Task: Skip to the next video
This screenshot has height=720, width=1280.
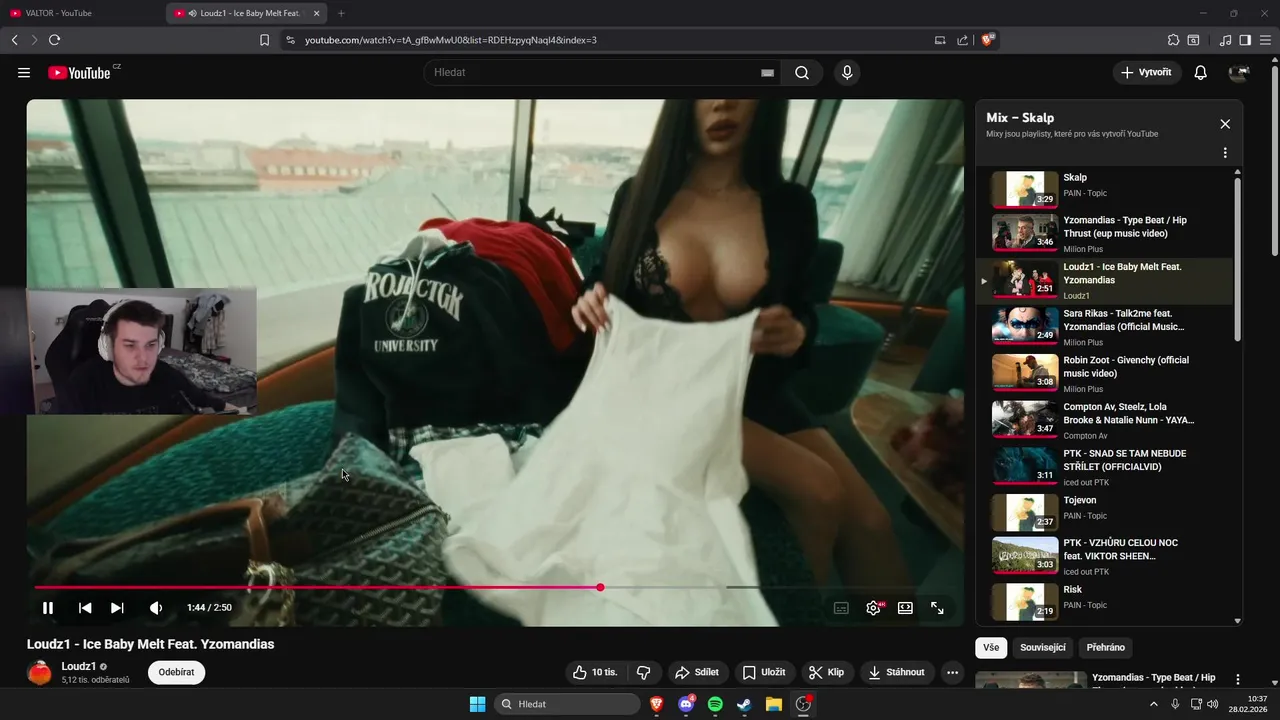Action: click(117, 608)
